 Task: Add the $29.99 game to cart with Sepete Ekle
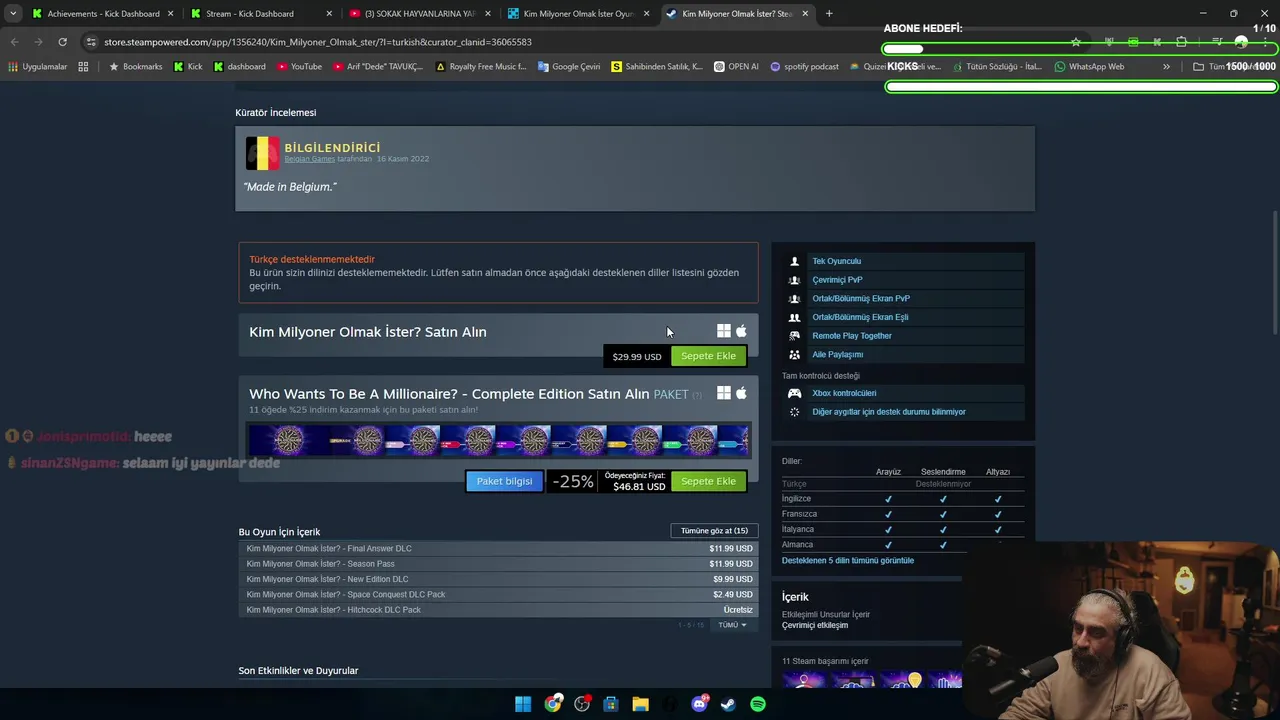(708, 356)
